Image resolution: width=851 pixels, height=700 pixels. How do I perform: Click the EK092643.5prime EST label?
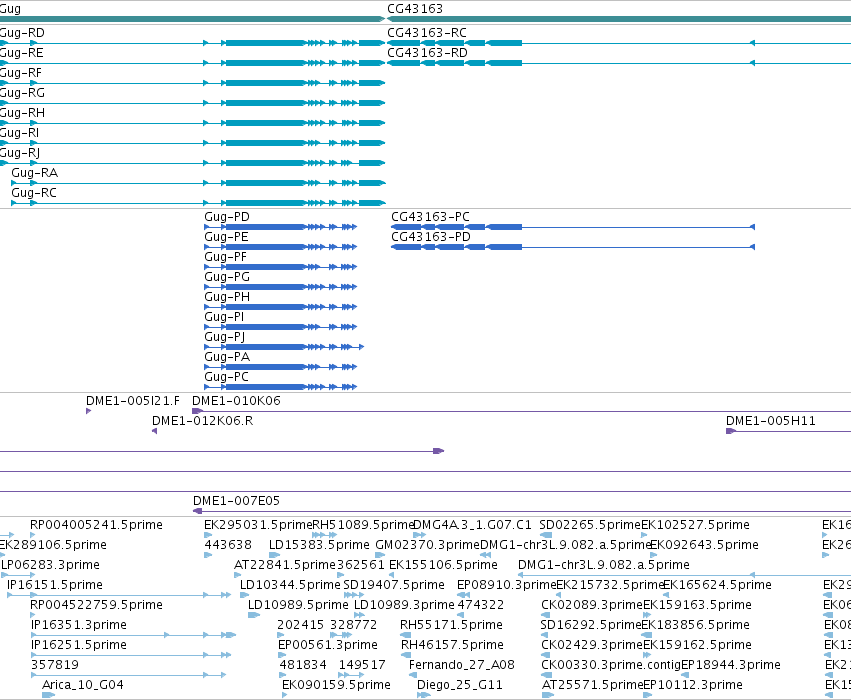pyautogui.click(x=704, y=545)
